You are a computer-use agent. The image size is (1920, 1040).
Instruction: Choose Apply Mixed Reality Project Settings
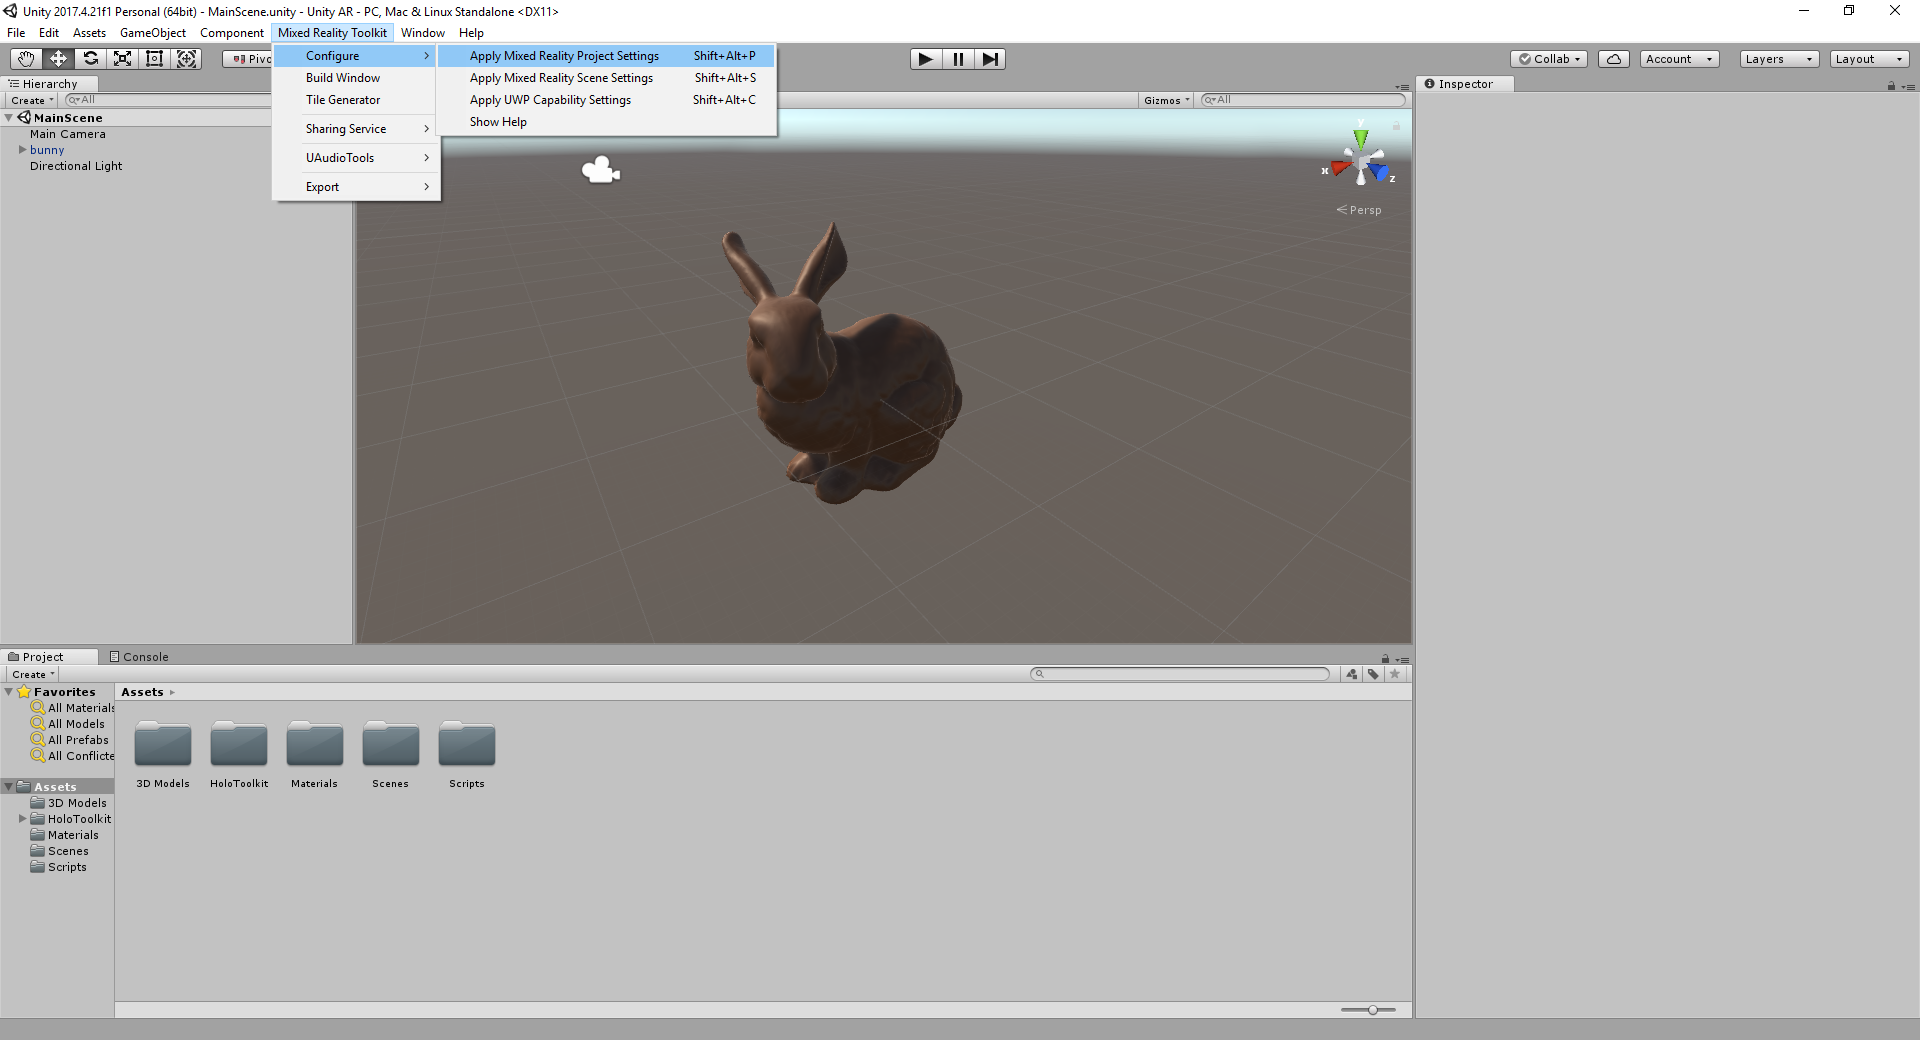564,56
